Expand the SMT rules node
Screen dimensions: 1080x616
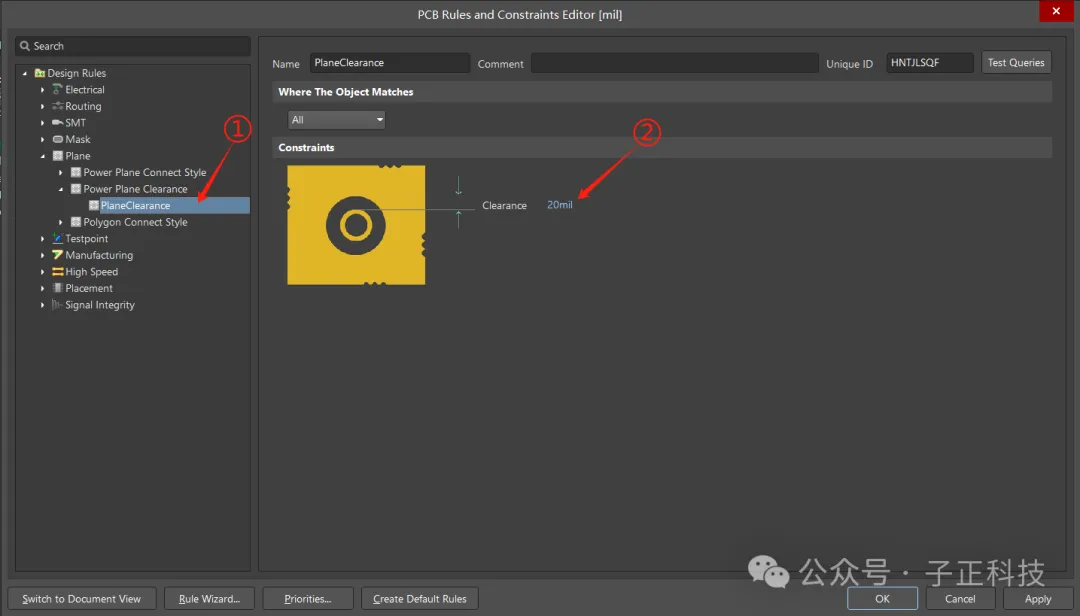[x=43, y=123]
